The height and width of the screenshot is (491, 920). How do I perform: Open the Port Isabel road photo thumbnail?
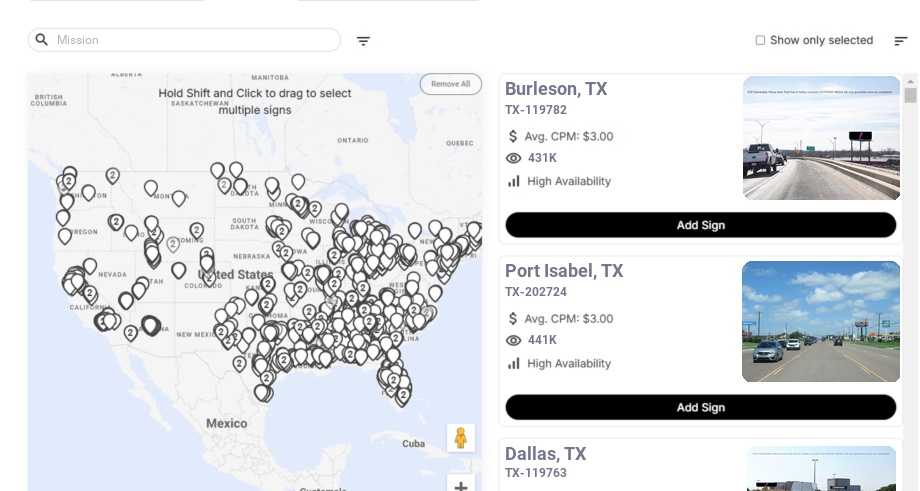pos(820,321)
